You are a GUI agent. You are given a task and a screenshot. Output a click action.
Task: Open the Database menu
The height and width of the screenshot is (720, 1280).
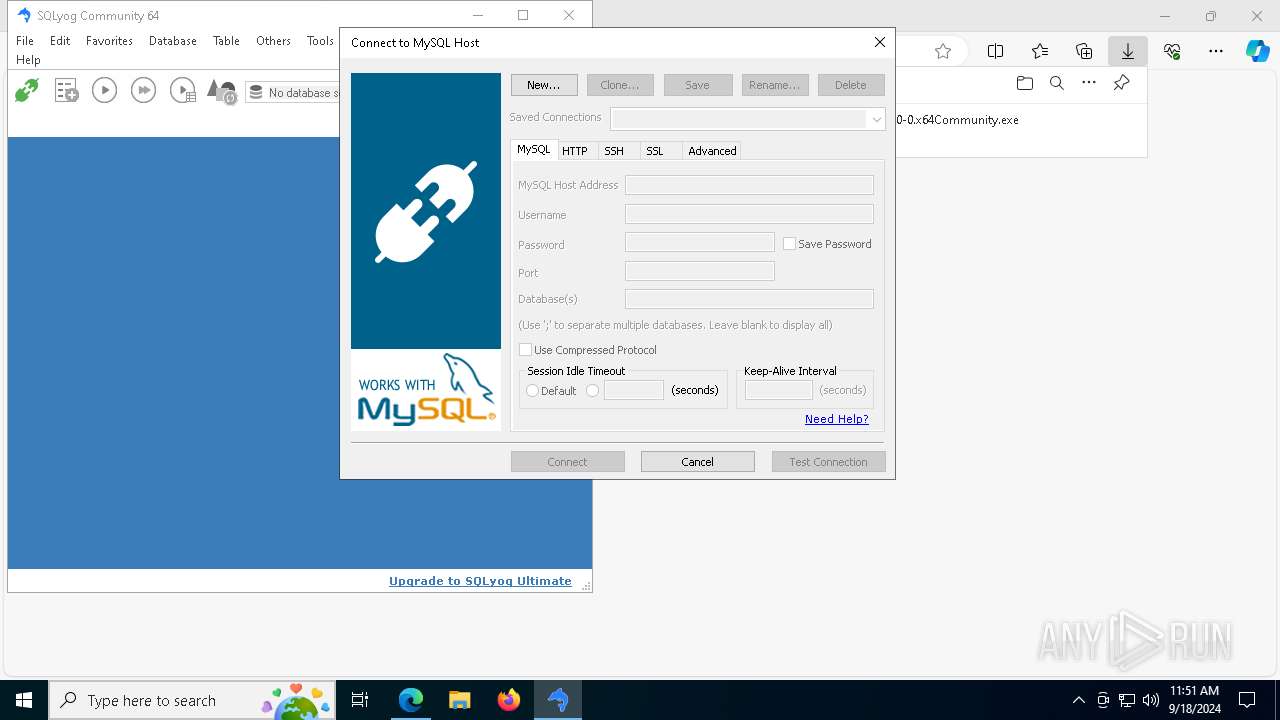pyautogui.click(x=173, y=41)
